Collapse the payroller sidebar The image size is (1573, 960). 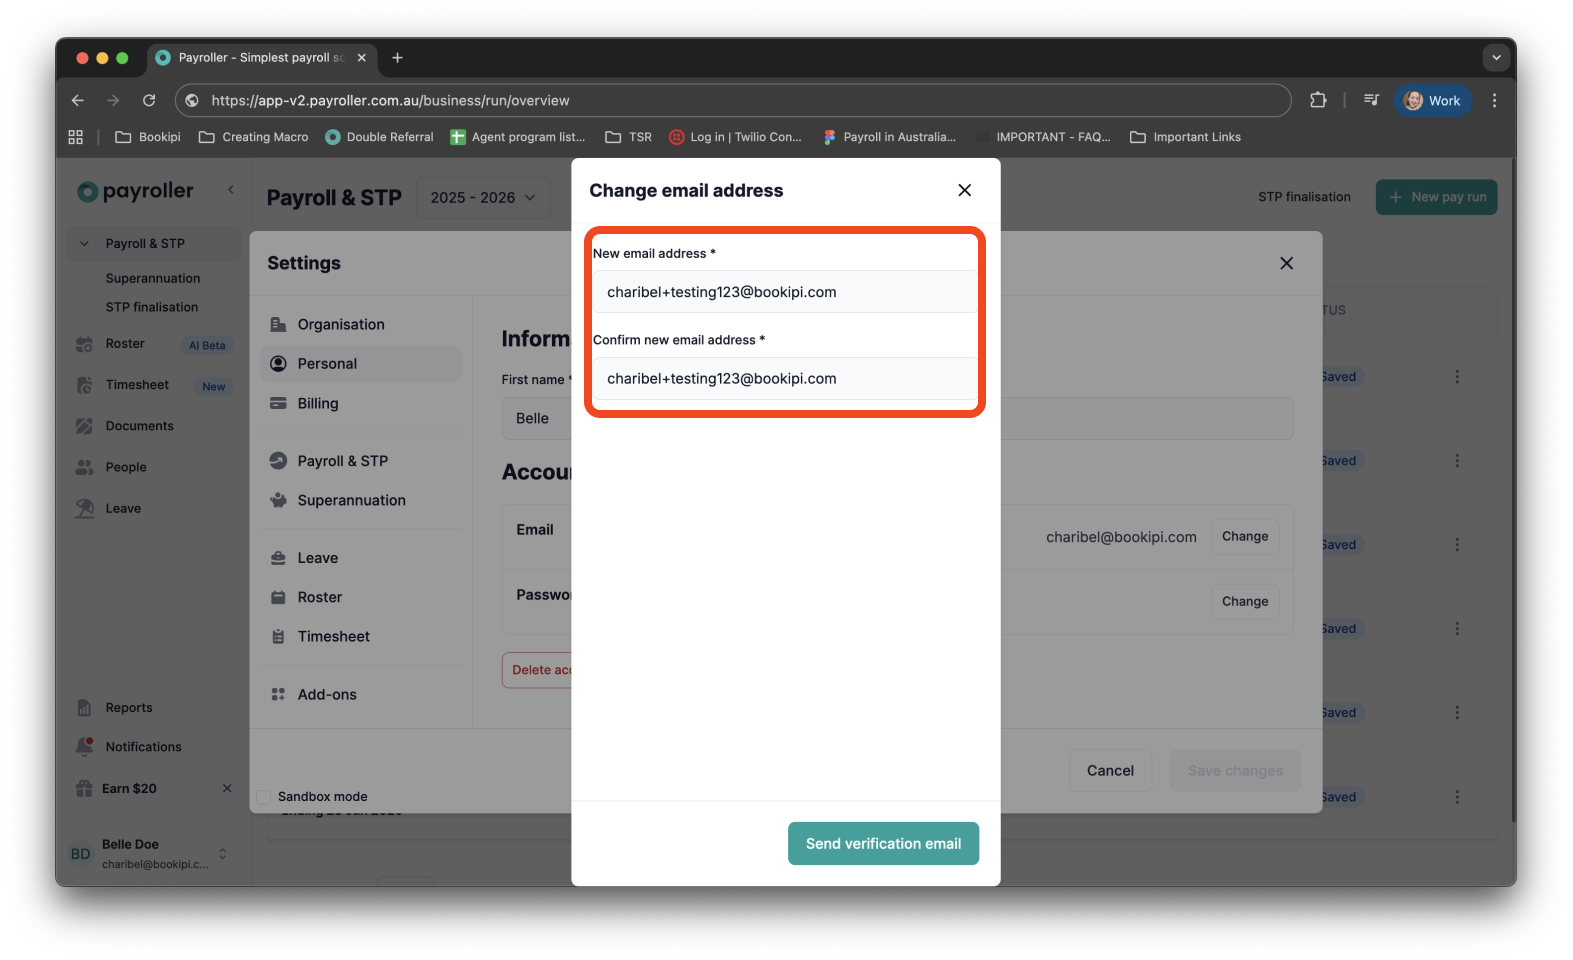coord(231,189)
